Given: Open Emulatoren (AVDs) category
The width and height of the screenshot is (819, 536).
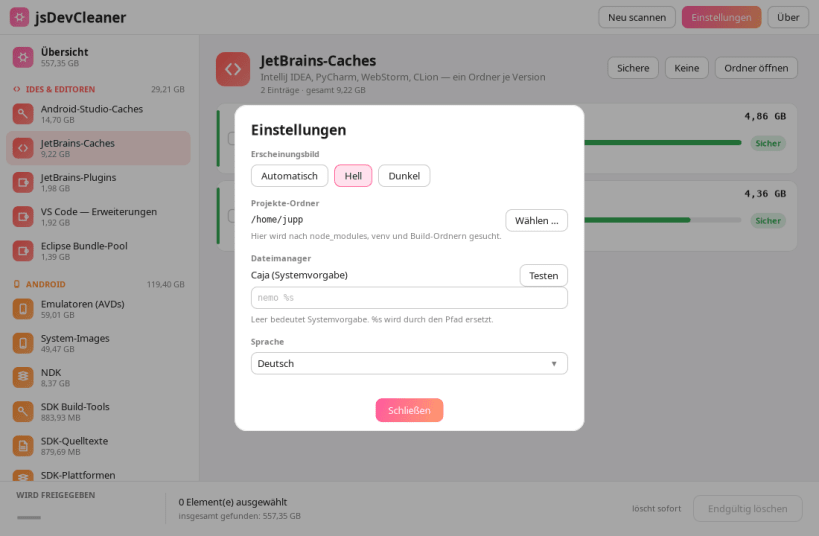Looking at the screenshot, I should click(98, 309).
